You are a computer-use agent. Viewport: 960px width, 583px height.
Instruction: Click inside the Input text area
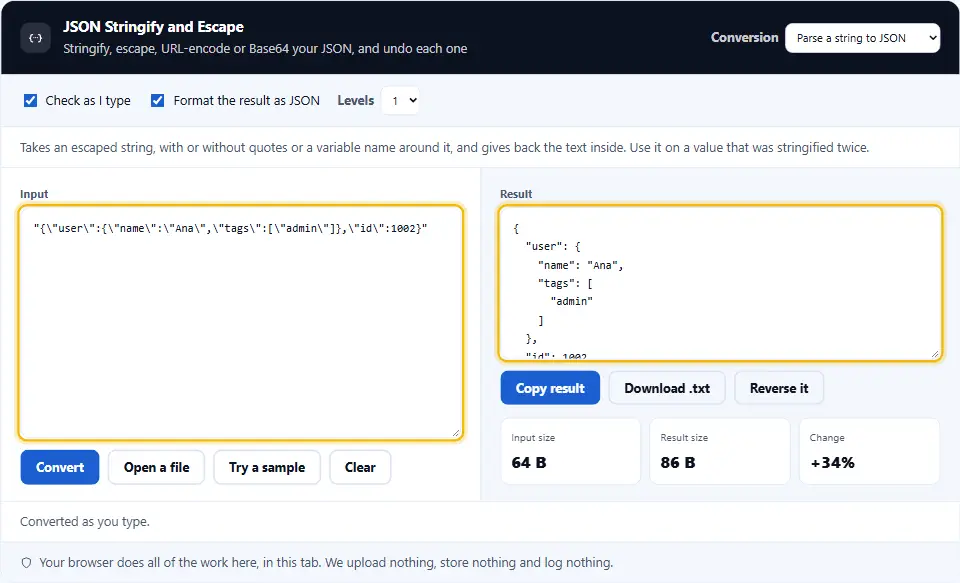tap(241, 323)
